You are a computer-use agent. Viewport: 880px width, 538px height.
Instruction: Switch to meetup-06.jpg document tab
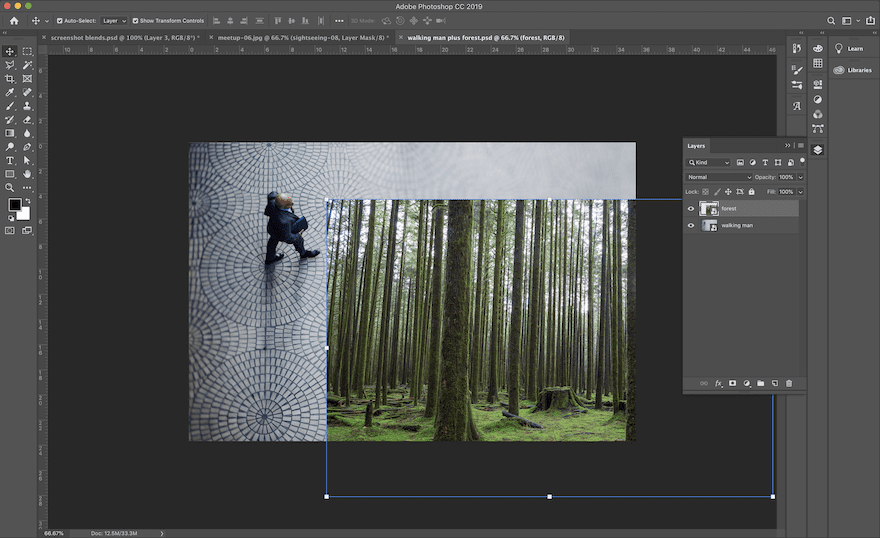coord(302,37)
